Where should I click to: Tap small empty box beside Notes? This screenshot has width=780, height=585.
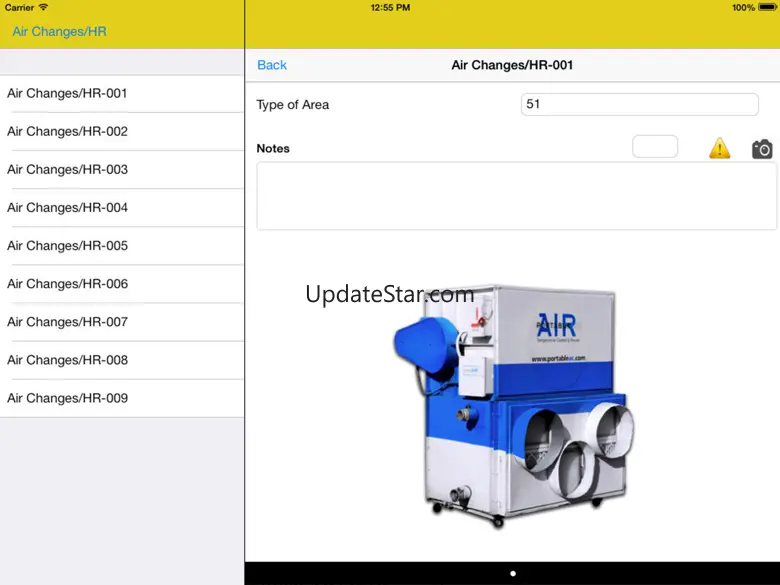click(x=655, y=146)
